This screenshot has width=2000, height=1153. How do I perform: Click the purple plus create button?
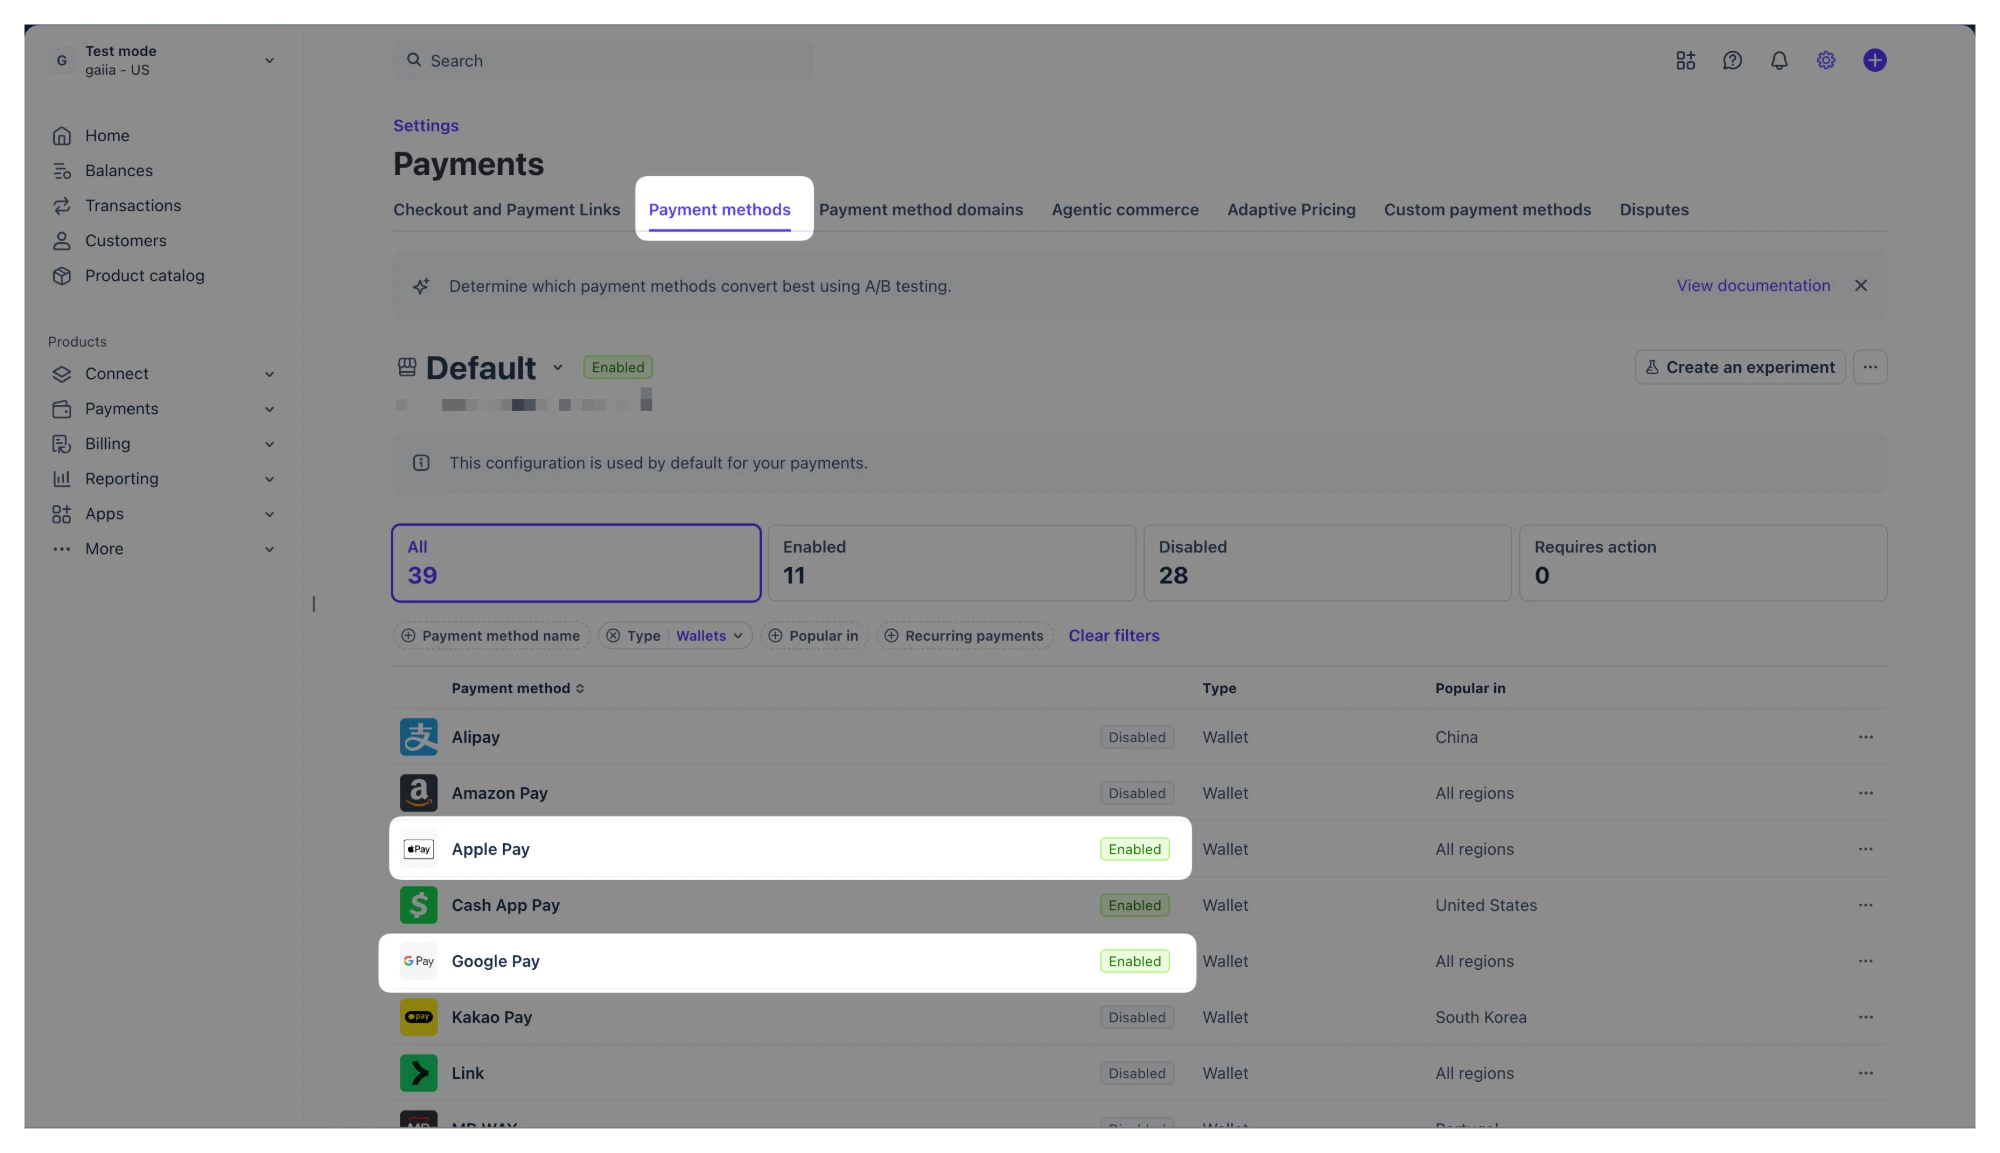[1875, 61]
